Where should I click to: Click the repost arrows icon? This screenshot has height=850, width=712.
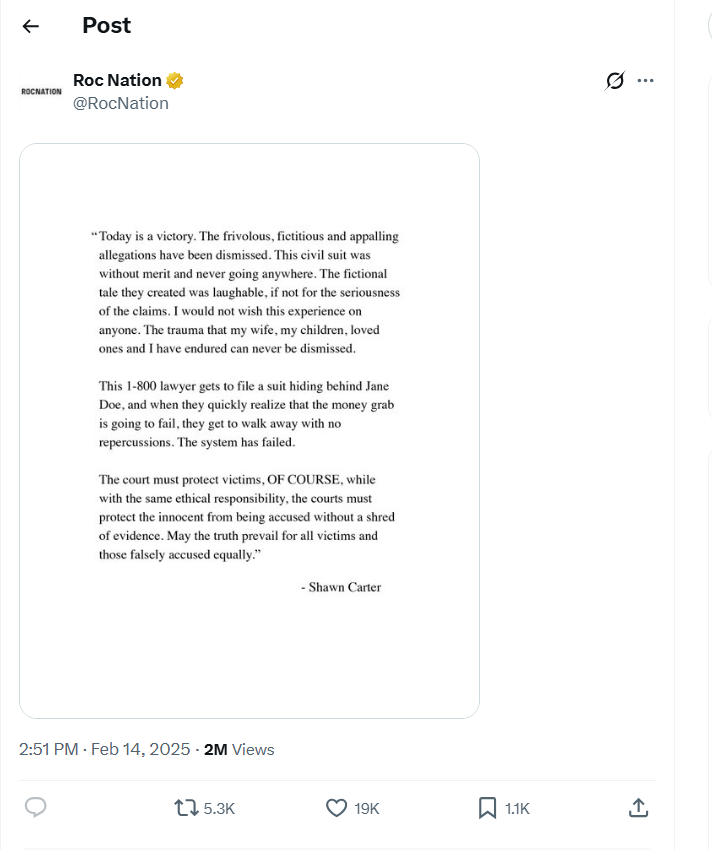pyautogui.click(x=185, y=807)
